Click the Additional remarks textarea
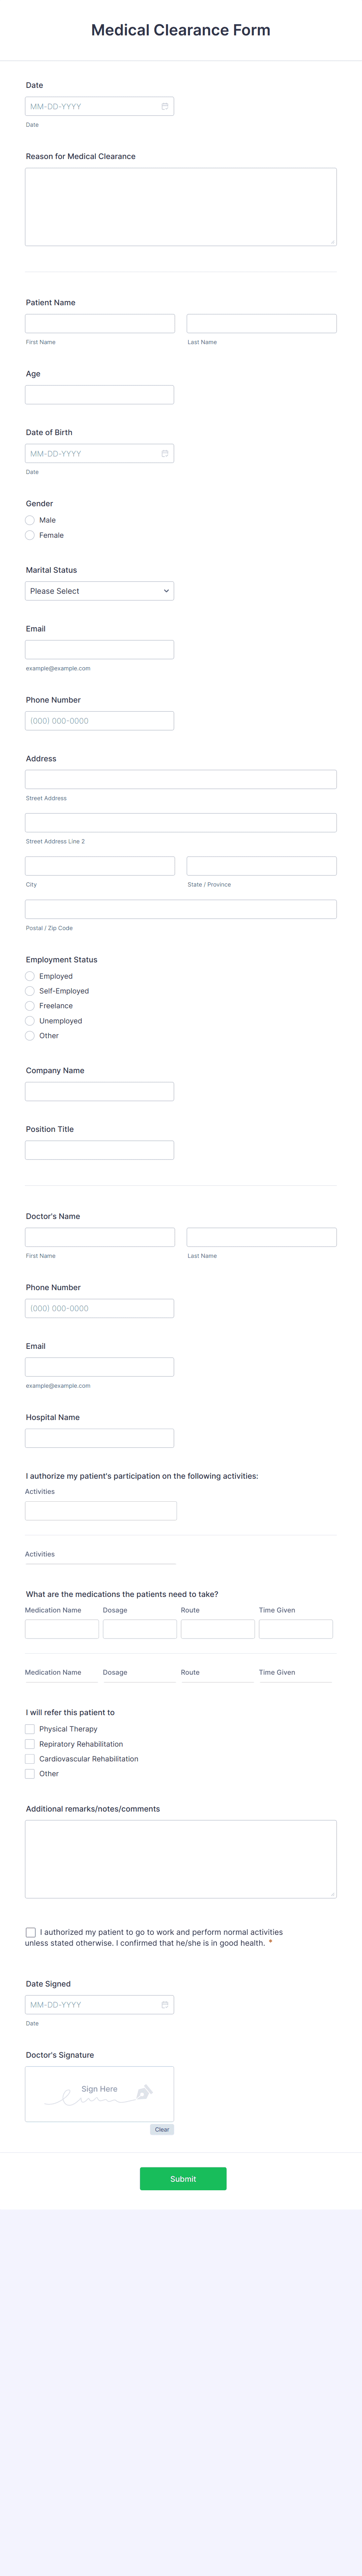 [x=181, y=1859]
